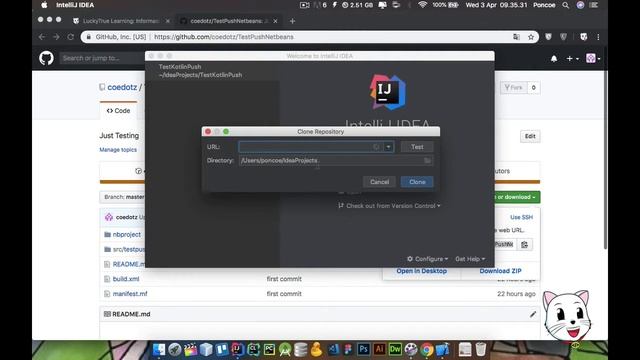
Task: Open the directory browse folder icon
Action: click(427, 161)
